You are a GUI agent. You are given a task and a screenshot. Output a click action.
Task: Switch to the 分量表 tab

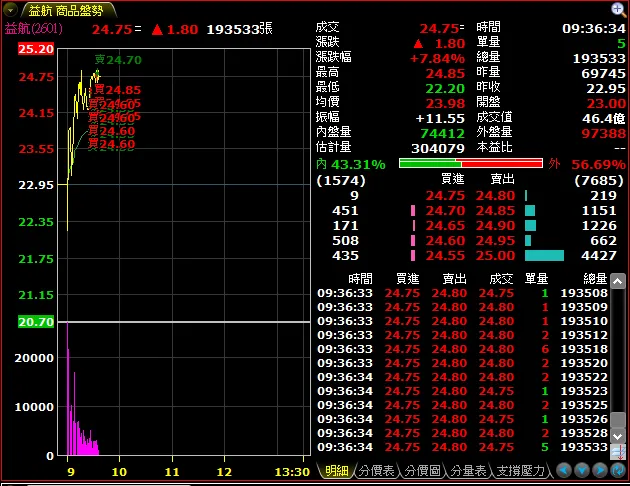pos(468,471)
